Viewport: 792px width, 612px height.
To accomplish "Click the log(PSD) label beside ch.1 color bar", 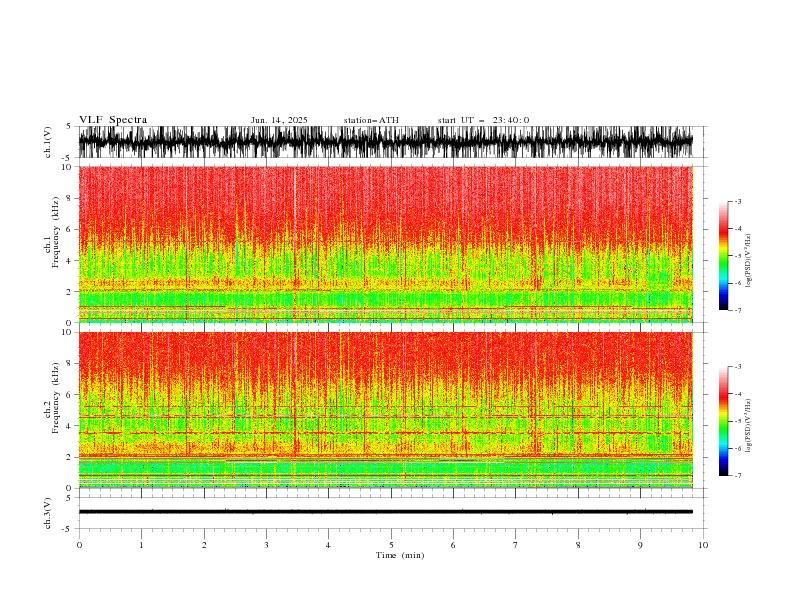I will click(x=748, y=261).
